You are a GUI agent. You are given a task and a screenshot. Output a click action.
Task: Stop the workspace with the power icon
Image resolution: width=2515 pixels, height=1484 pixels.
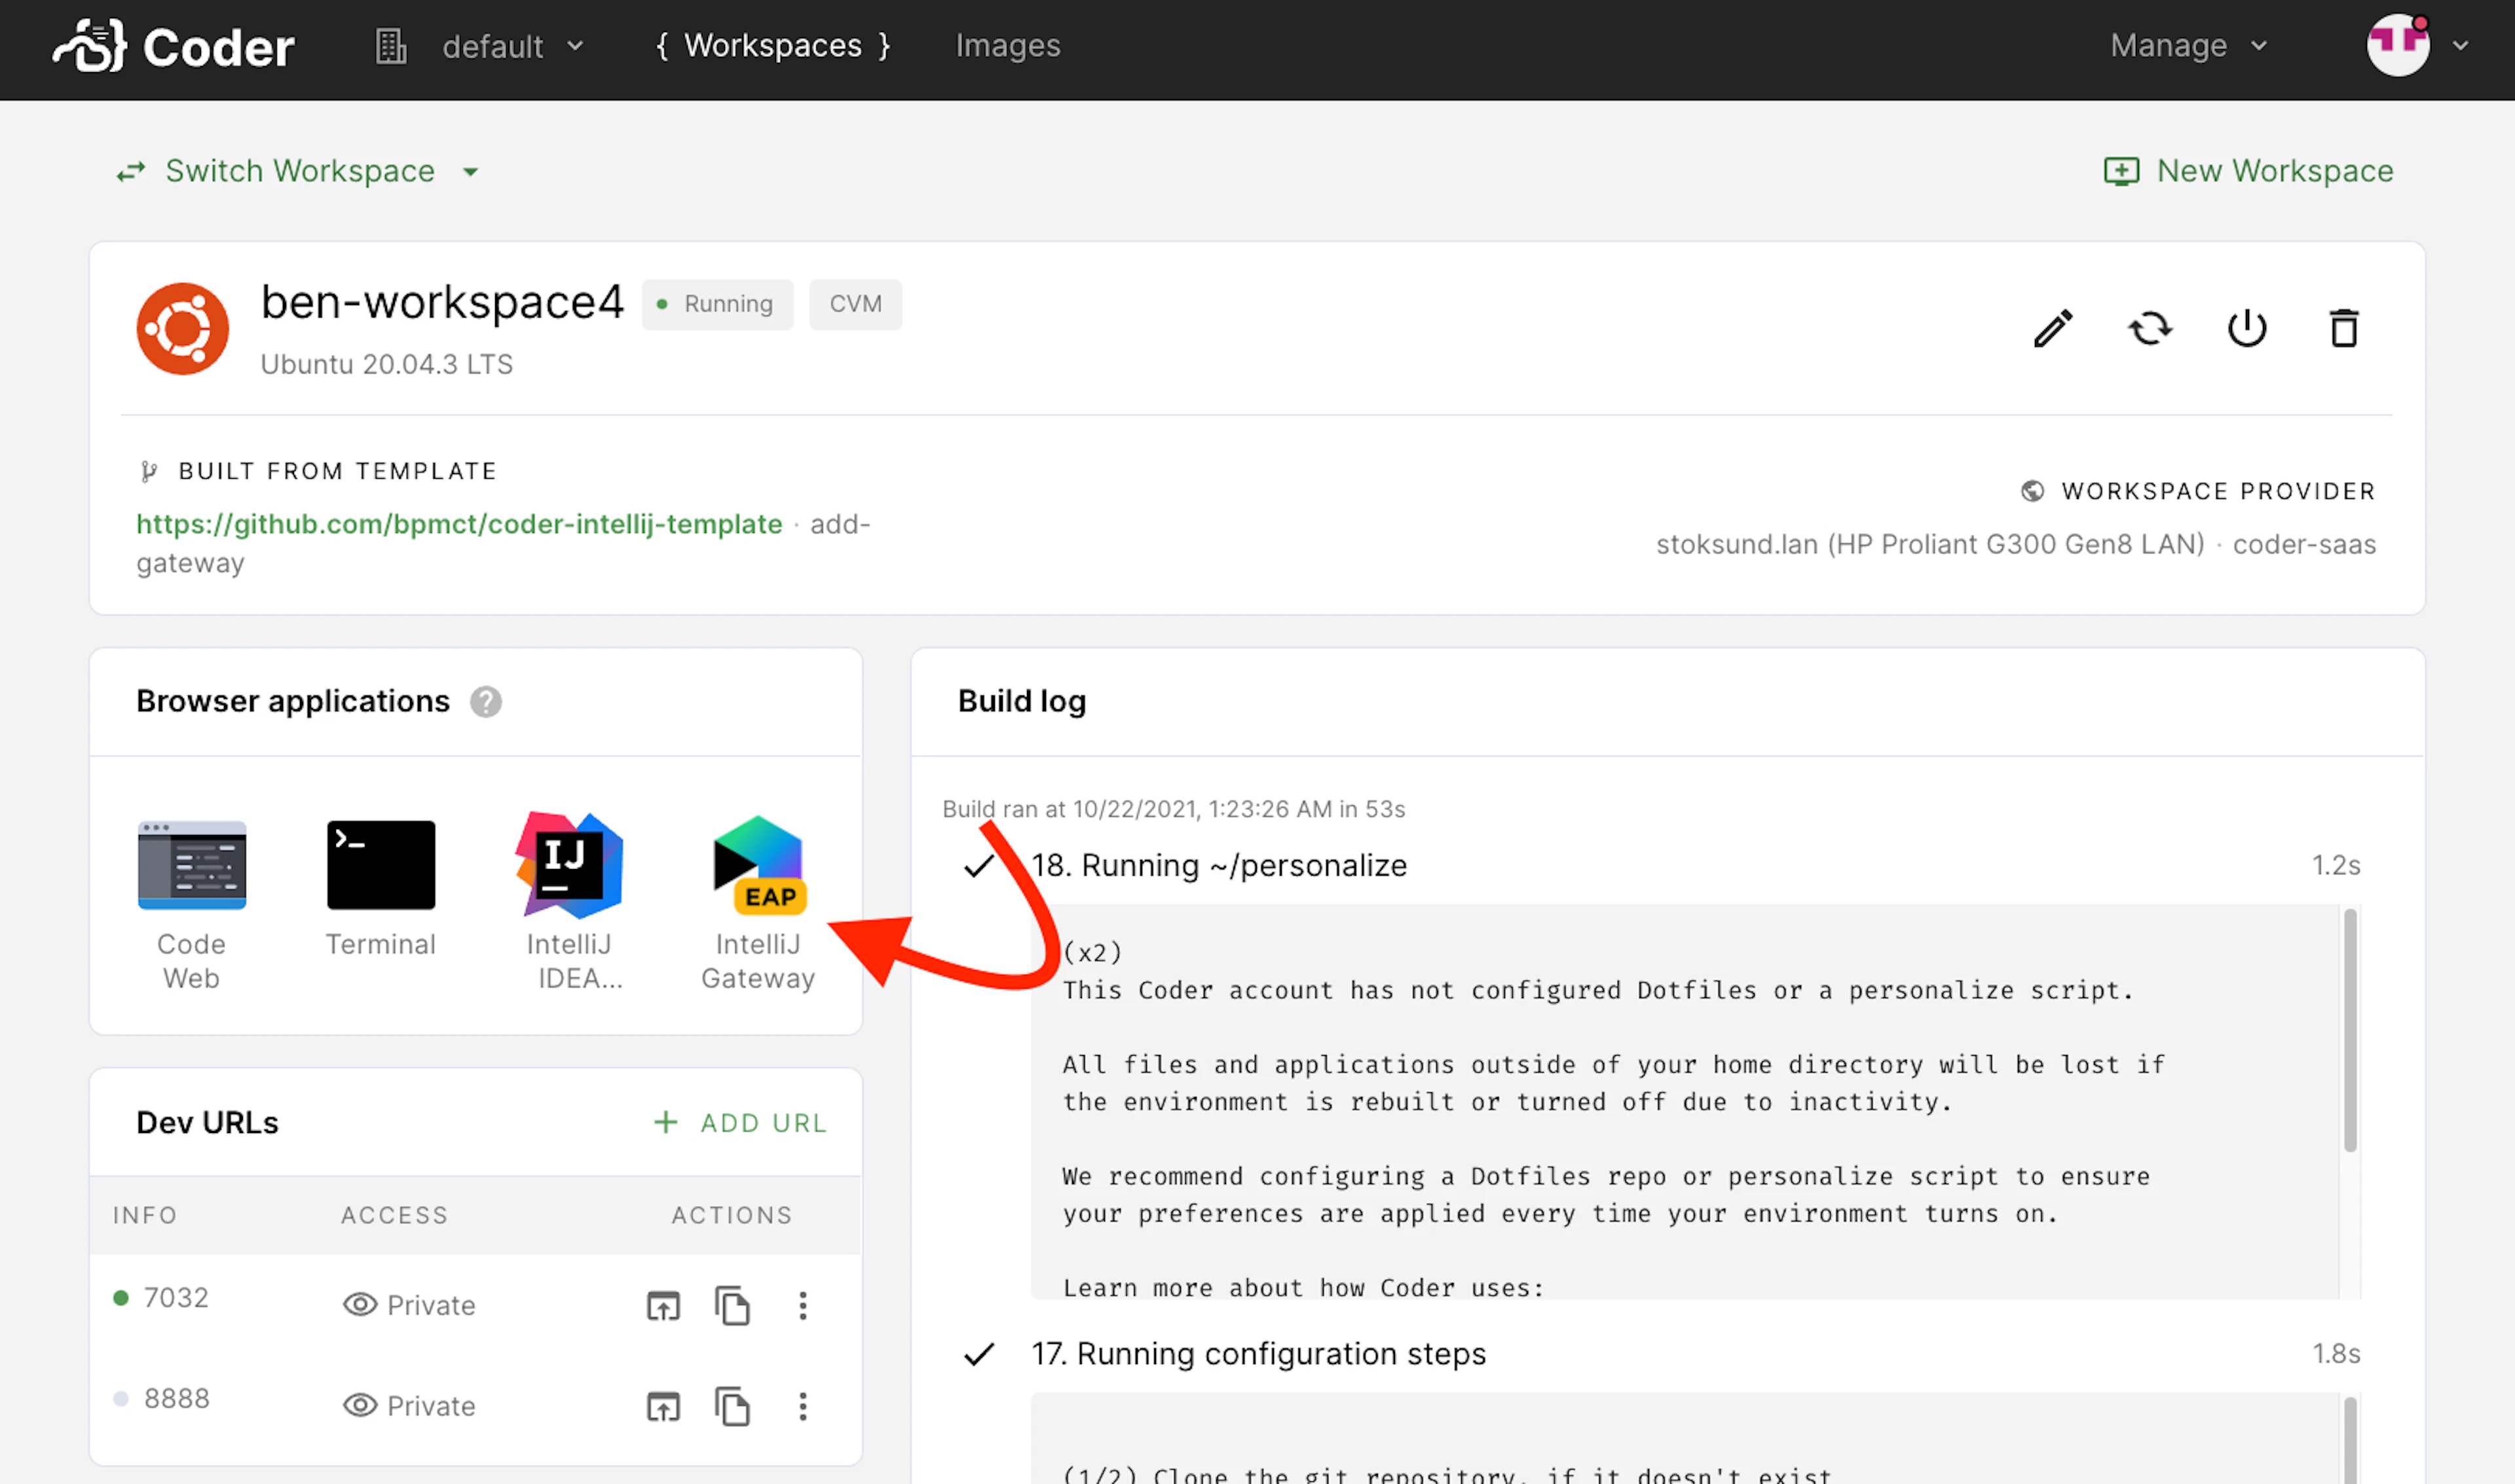coord(2247,328)
